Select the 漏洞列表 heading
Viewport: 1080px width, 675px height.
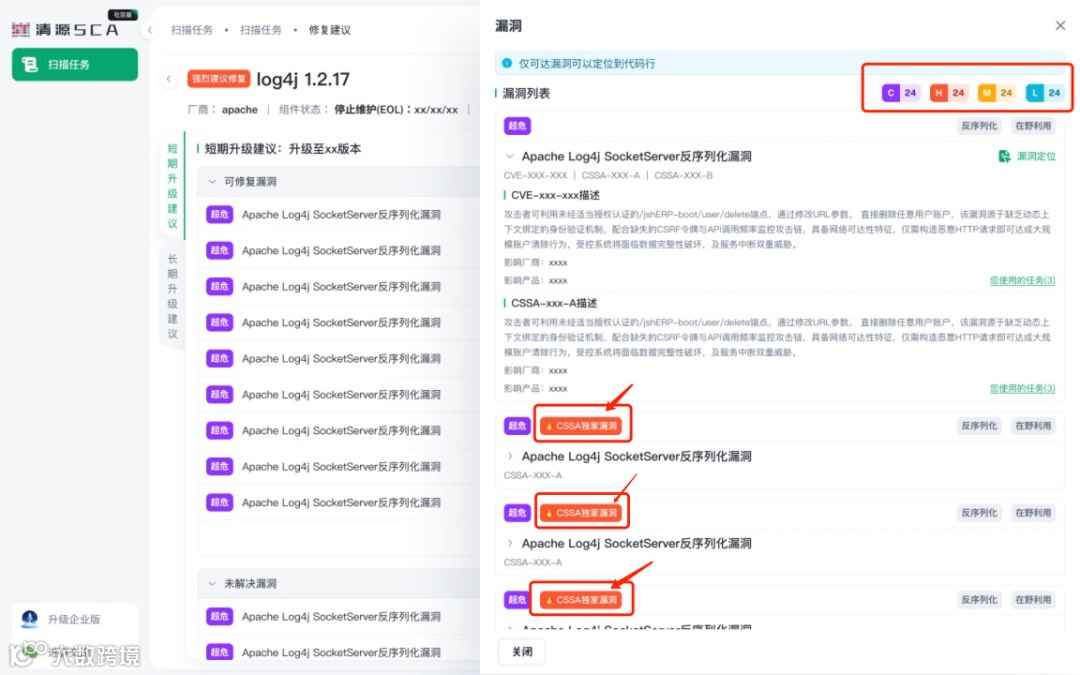[526, 93]
